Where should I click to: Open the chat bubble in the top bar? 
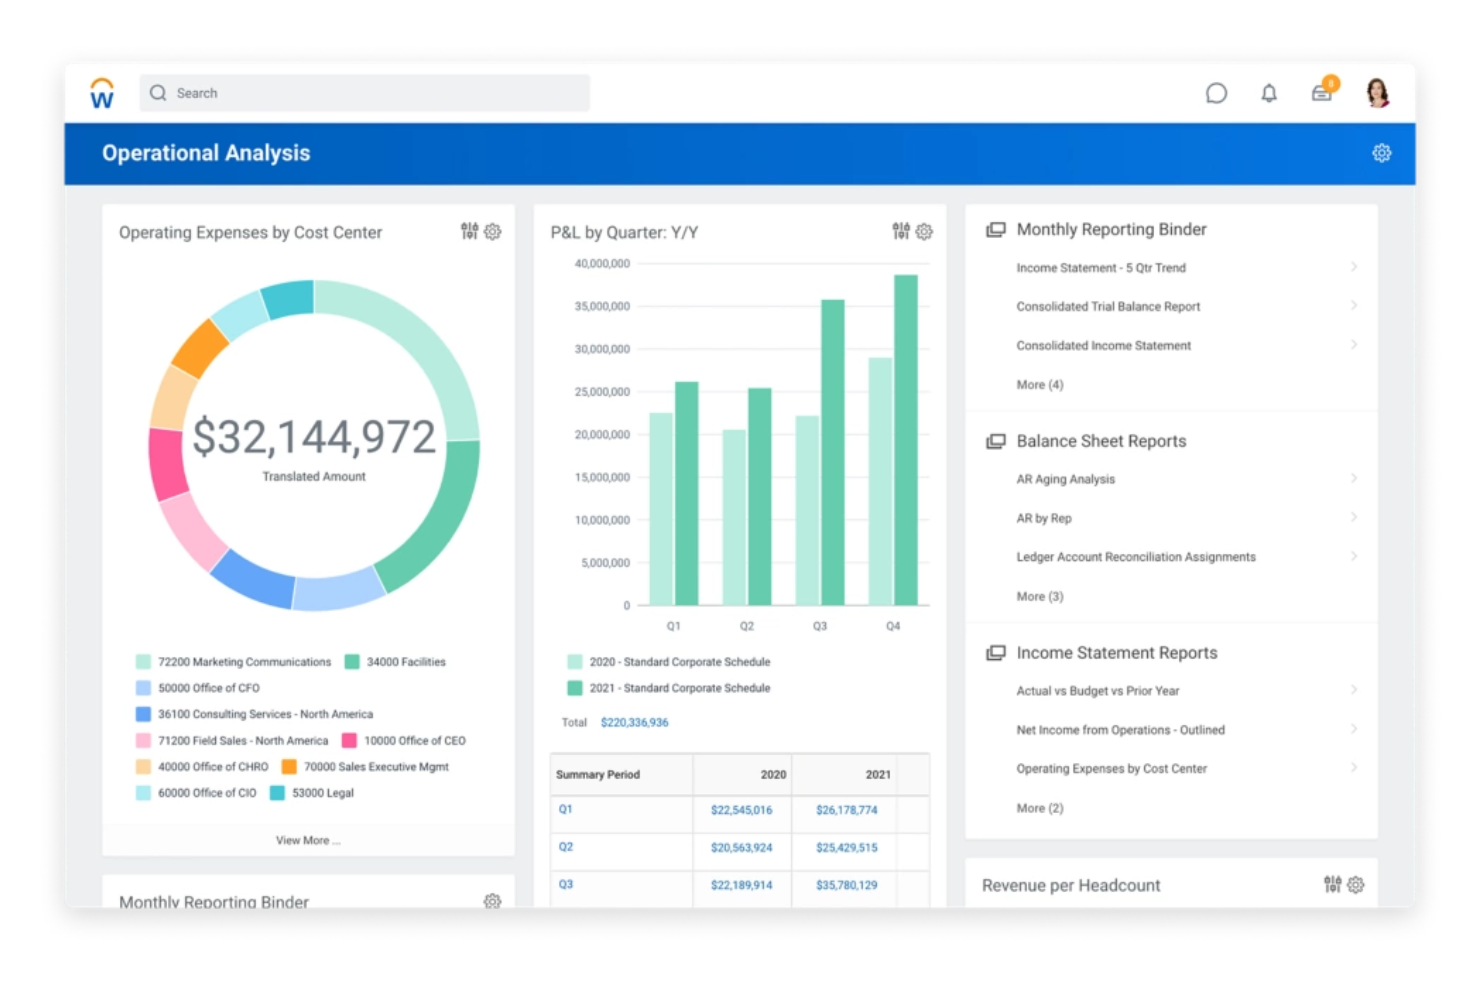[1216, 92]
